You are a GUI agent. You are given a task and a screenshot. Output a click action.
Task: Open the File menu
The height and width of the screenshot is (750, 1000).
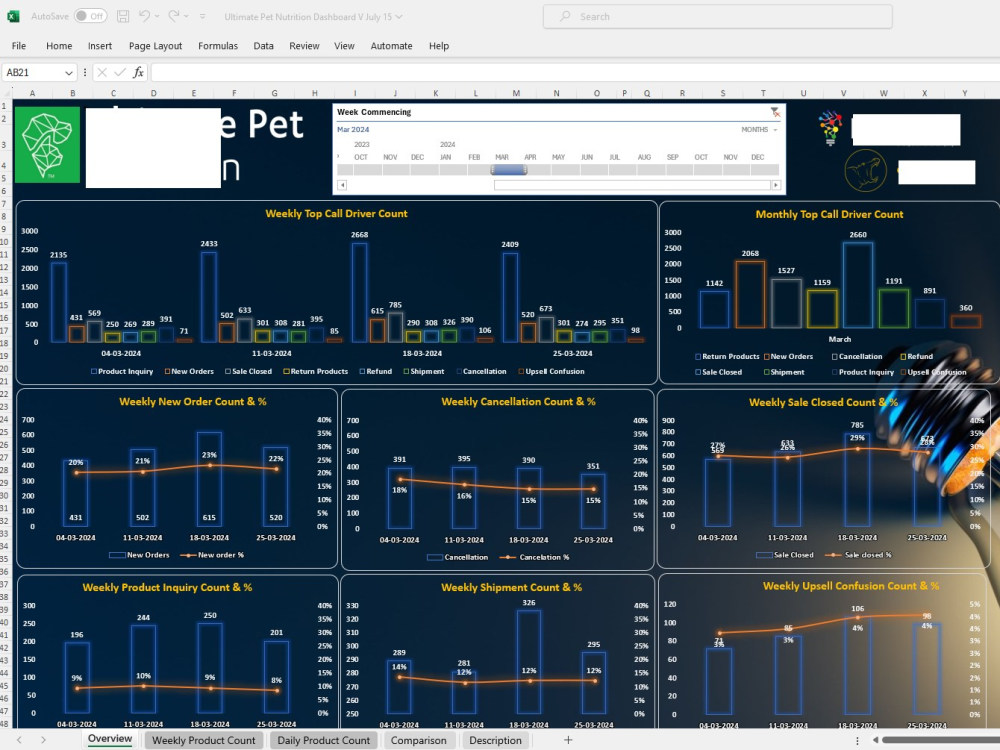(19, 46)
